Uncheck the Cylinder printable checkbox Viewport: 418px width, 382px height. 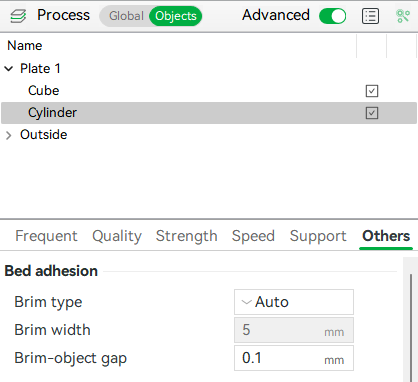tap(372, 113)
